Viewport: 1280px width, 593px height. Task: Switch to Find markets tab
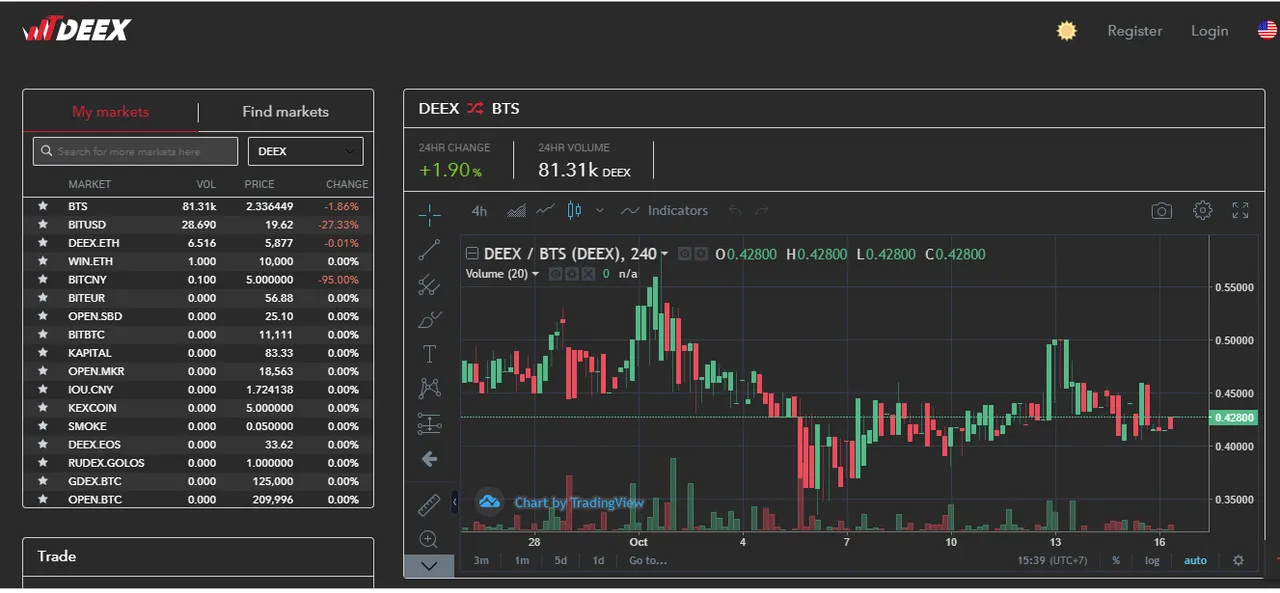[x=286, y=111]
